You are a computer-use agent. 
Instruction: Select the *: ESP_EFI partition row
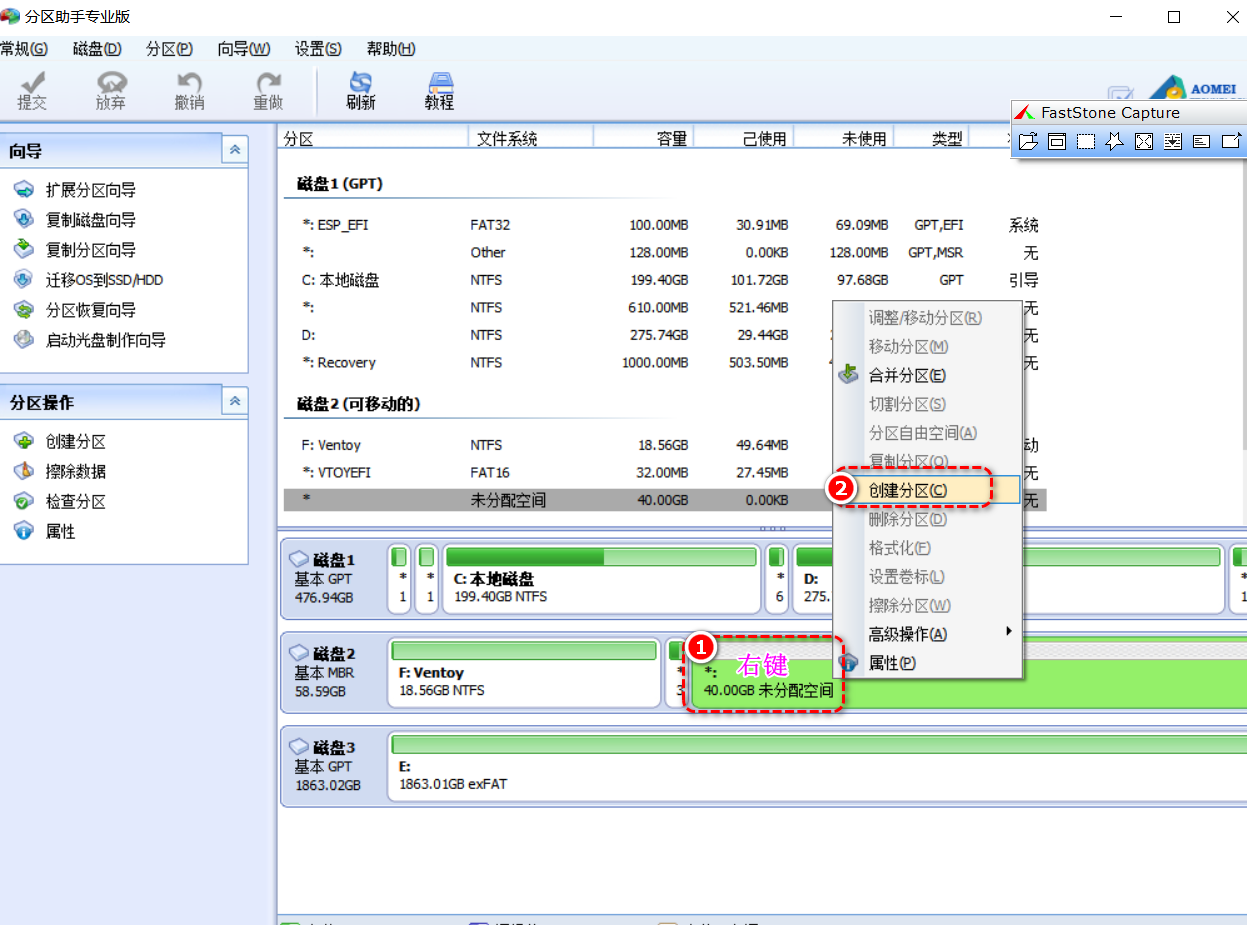pyautogui.click(x=665, y=225)
